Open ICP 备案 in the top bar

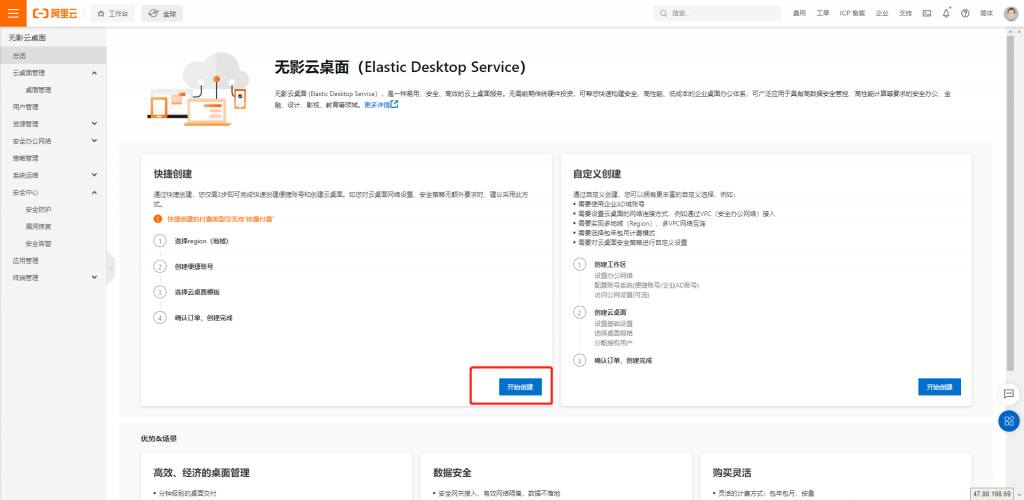tap(852, 13)
